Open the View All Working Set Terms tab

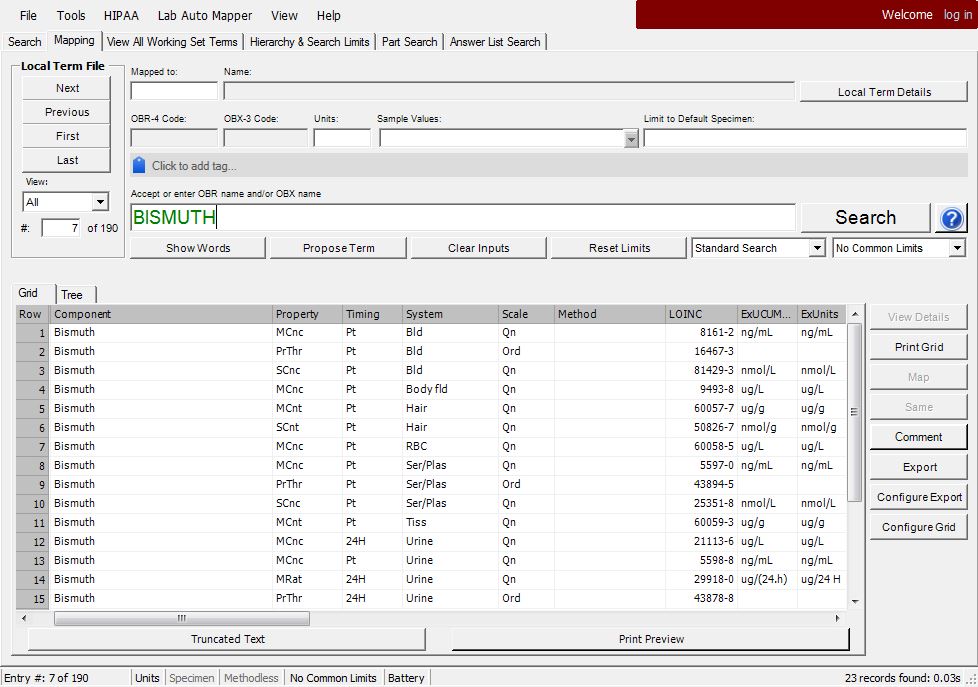pyautogui.click(x=172, y=42)
